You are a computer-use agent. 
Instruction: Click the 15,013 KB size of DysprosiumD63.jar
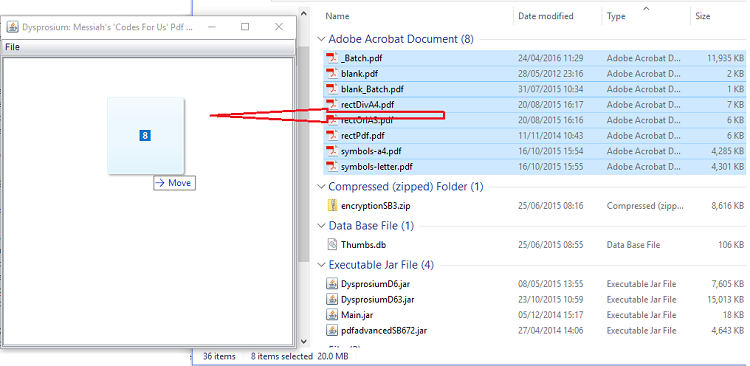726,299
